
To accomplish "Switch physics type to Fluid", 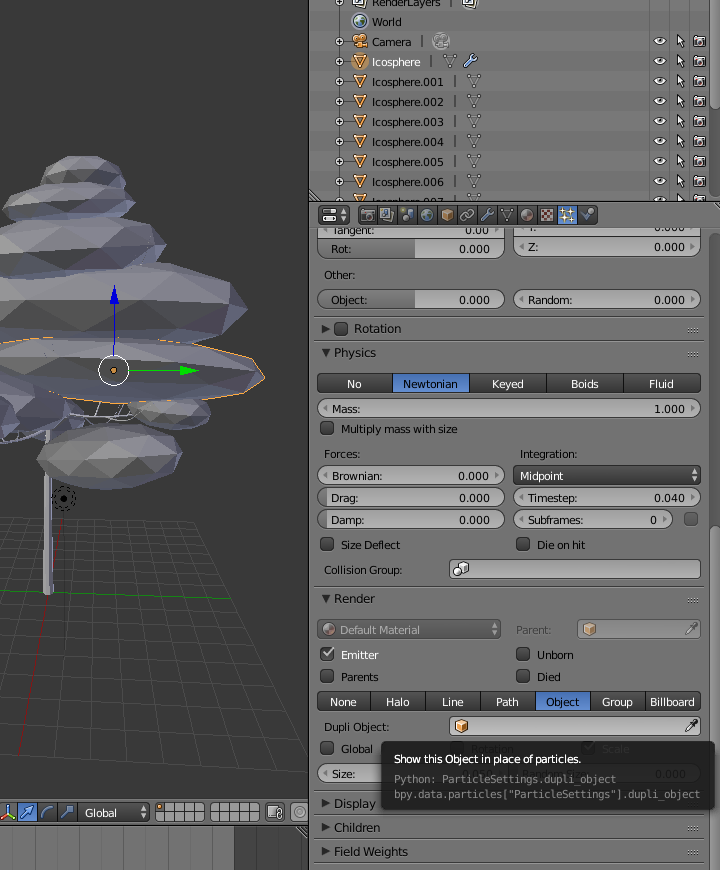I will coord(662,383).
